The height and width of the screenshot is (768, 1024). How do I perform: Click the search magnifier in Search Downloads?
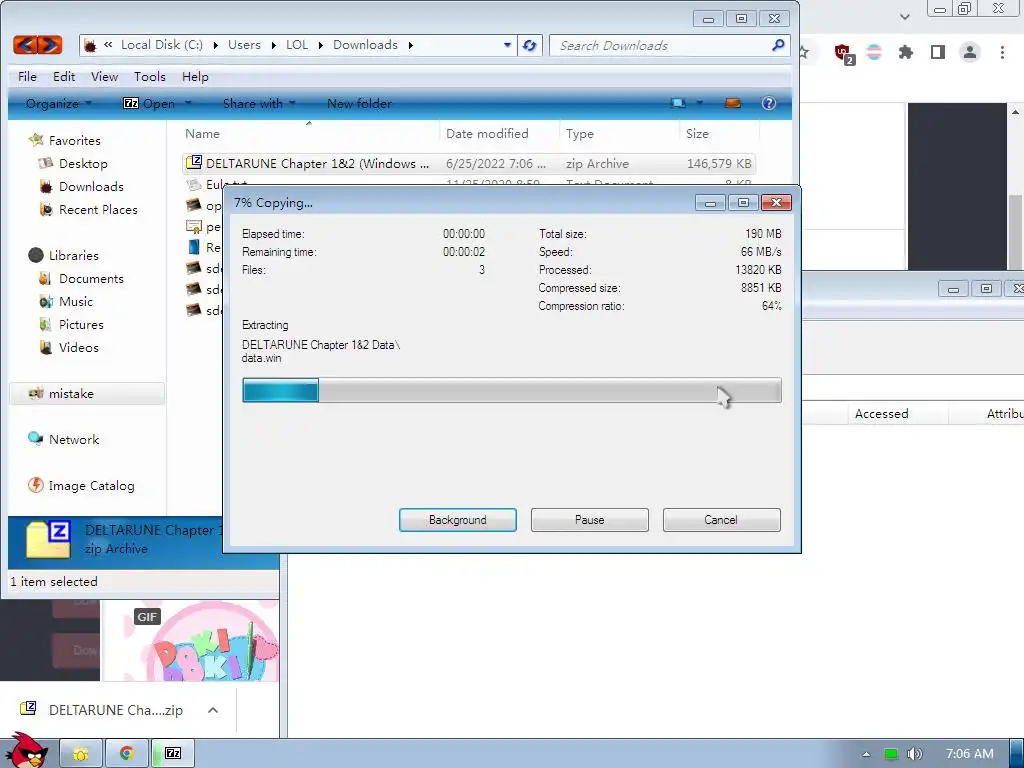(778, 45)
